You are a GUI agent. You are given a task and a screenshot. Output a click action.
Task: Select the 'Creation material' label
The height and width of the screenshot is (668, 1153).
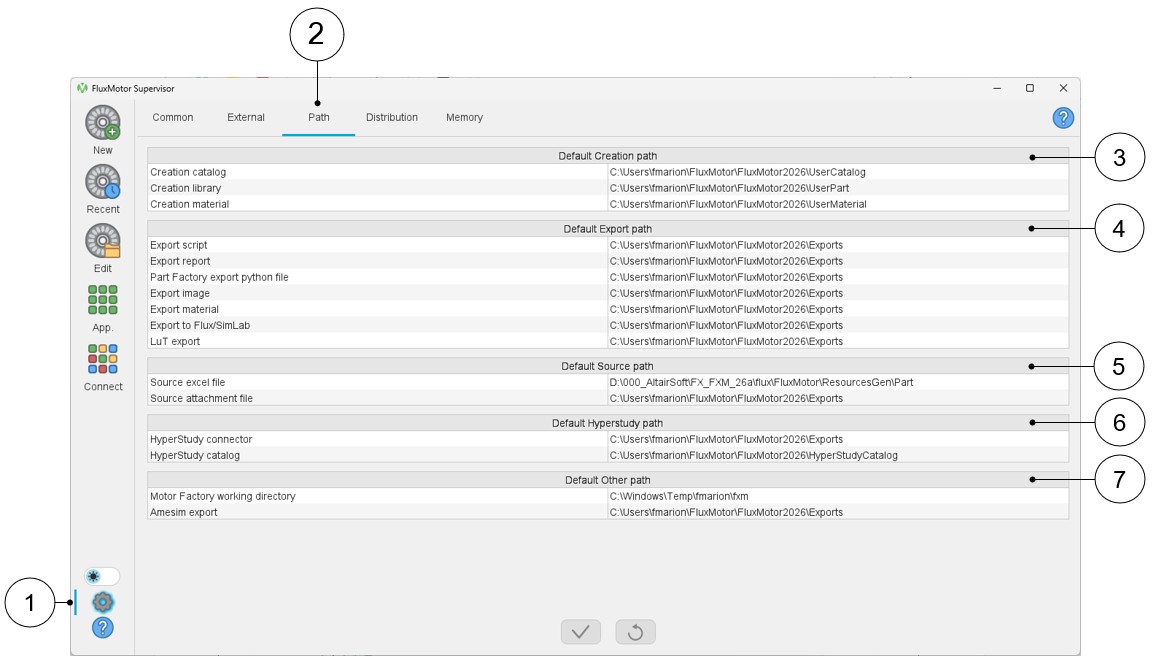click(x=190, y=205)
